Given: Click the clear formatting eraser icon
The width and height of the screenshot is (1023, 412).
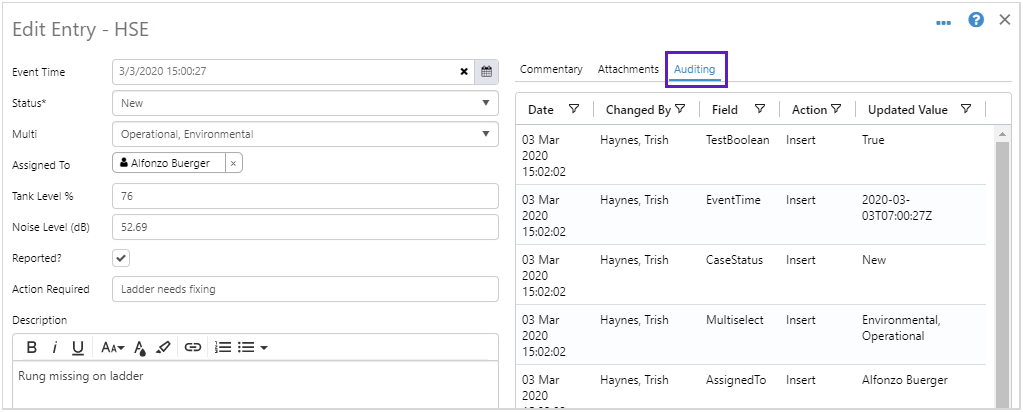Looking at the screenshot, I should click(164, 347).
